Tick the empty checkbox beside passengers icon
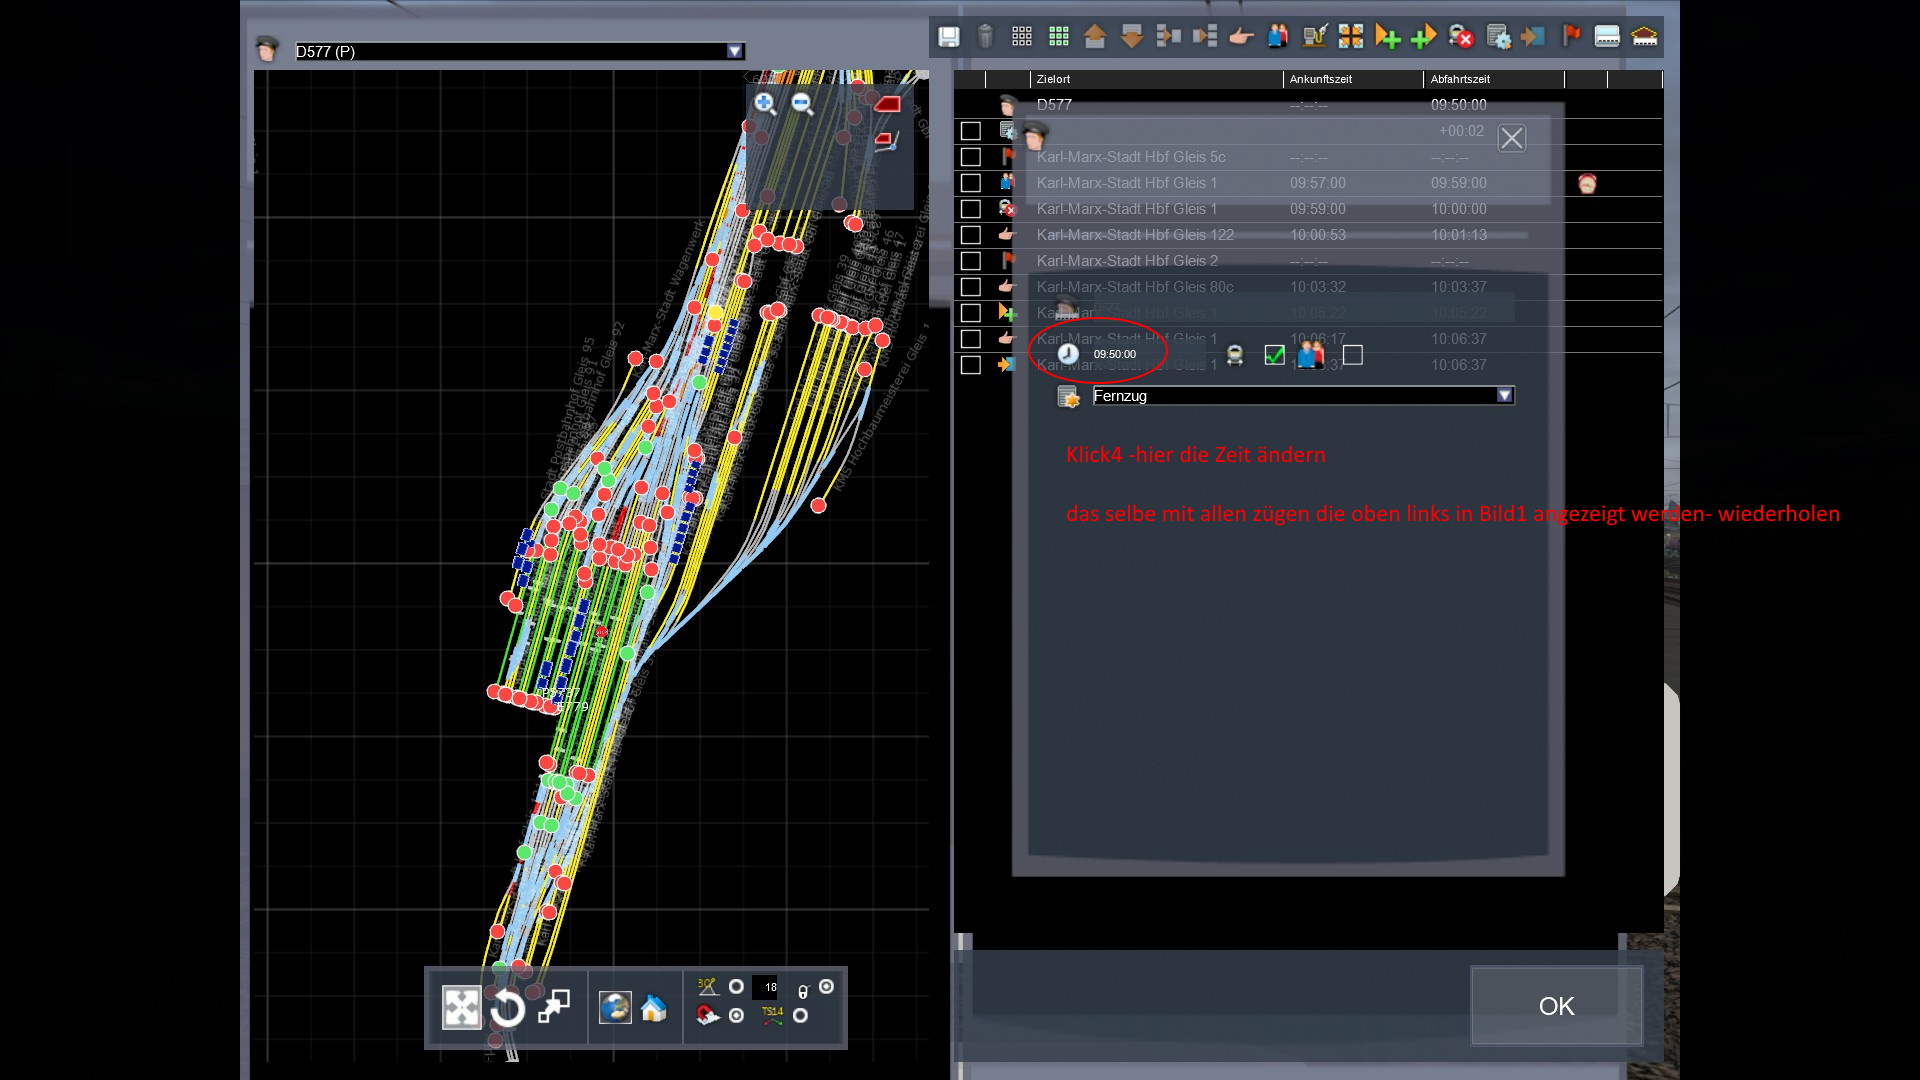 tap(1352, 355)
